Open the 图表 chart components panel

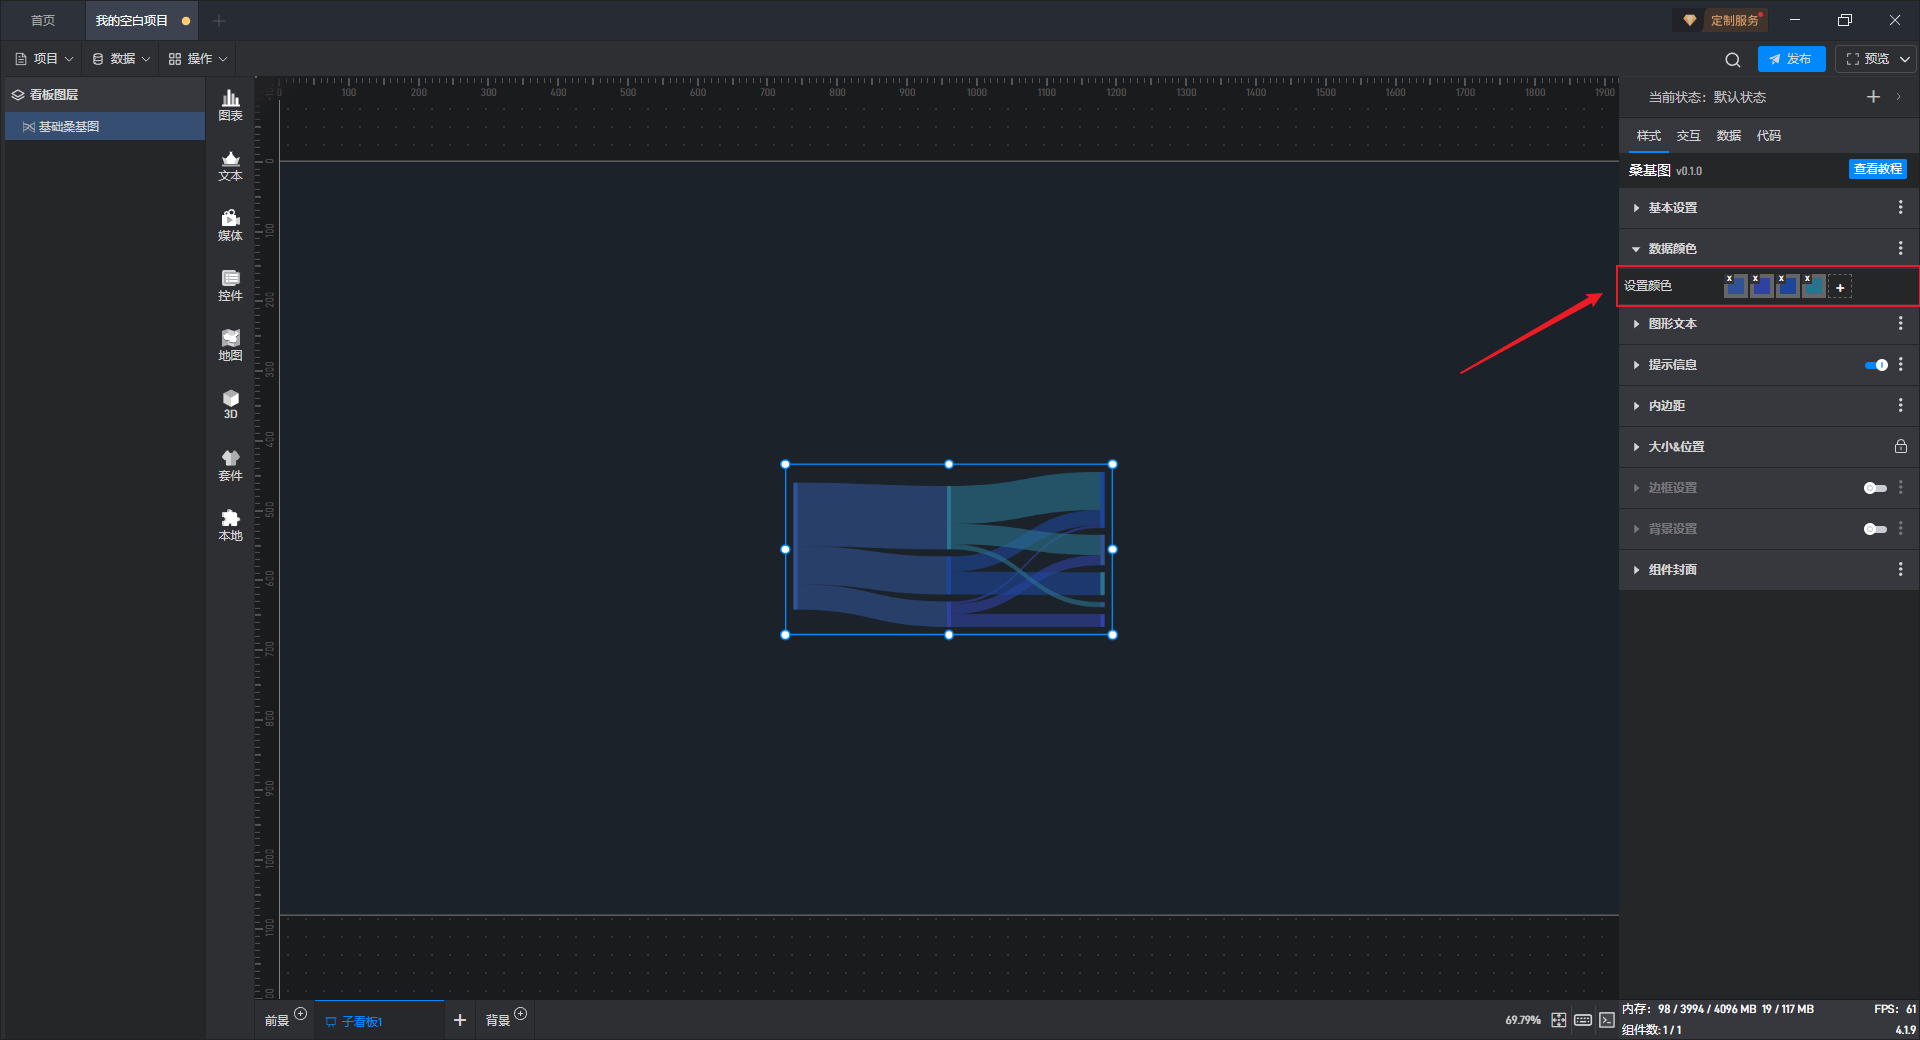click(230, 105)
